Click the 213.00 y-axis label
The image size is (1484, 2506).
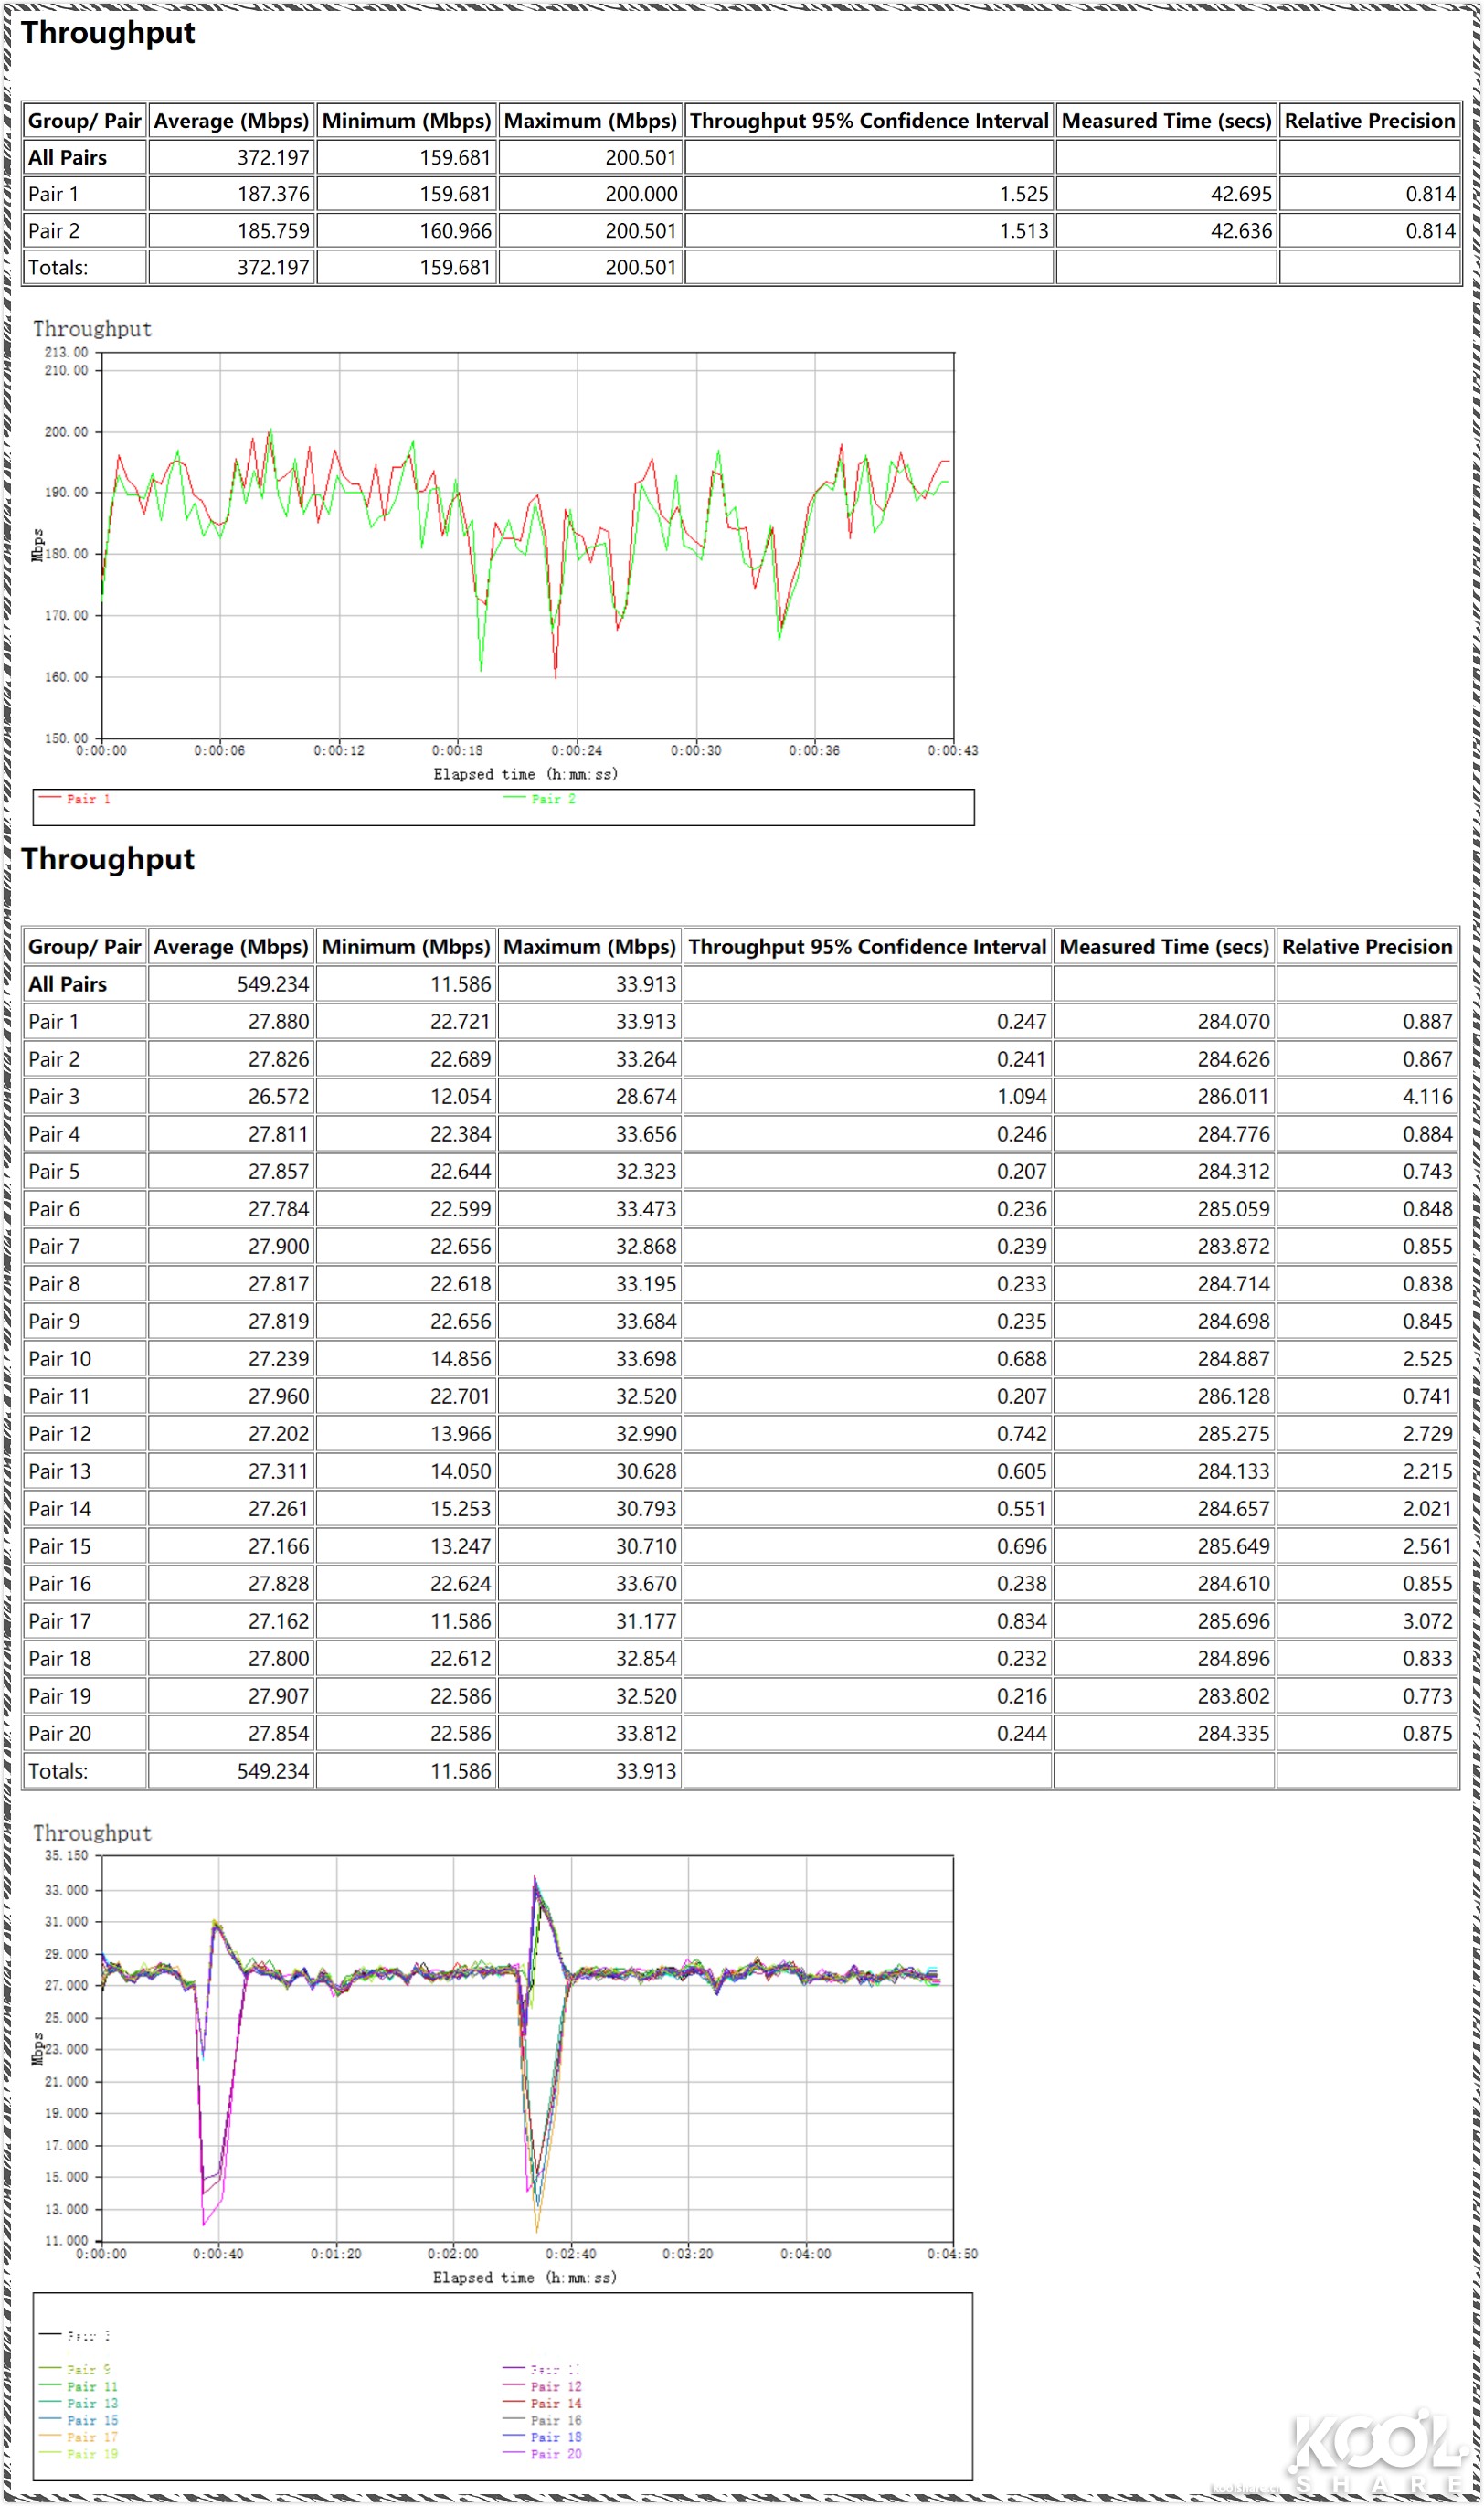pyautogui.click(x=66, y=352)
